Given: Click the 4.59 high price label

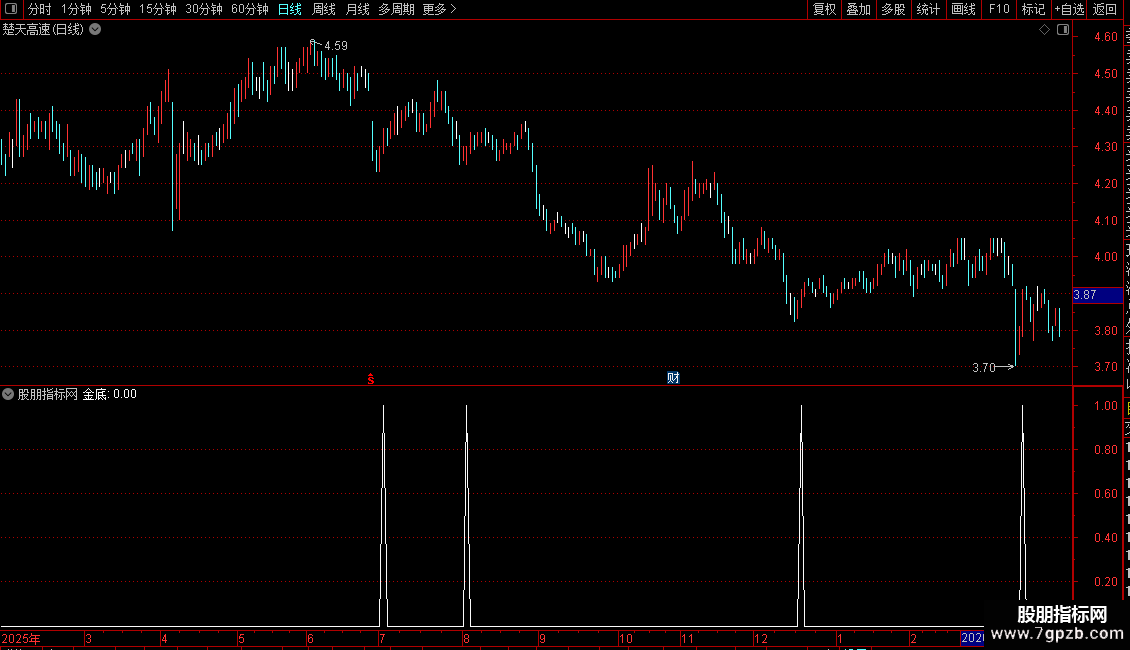Looking at the screenshot, I should (336, 45).
